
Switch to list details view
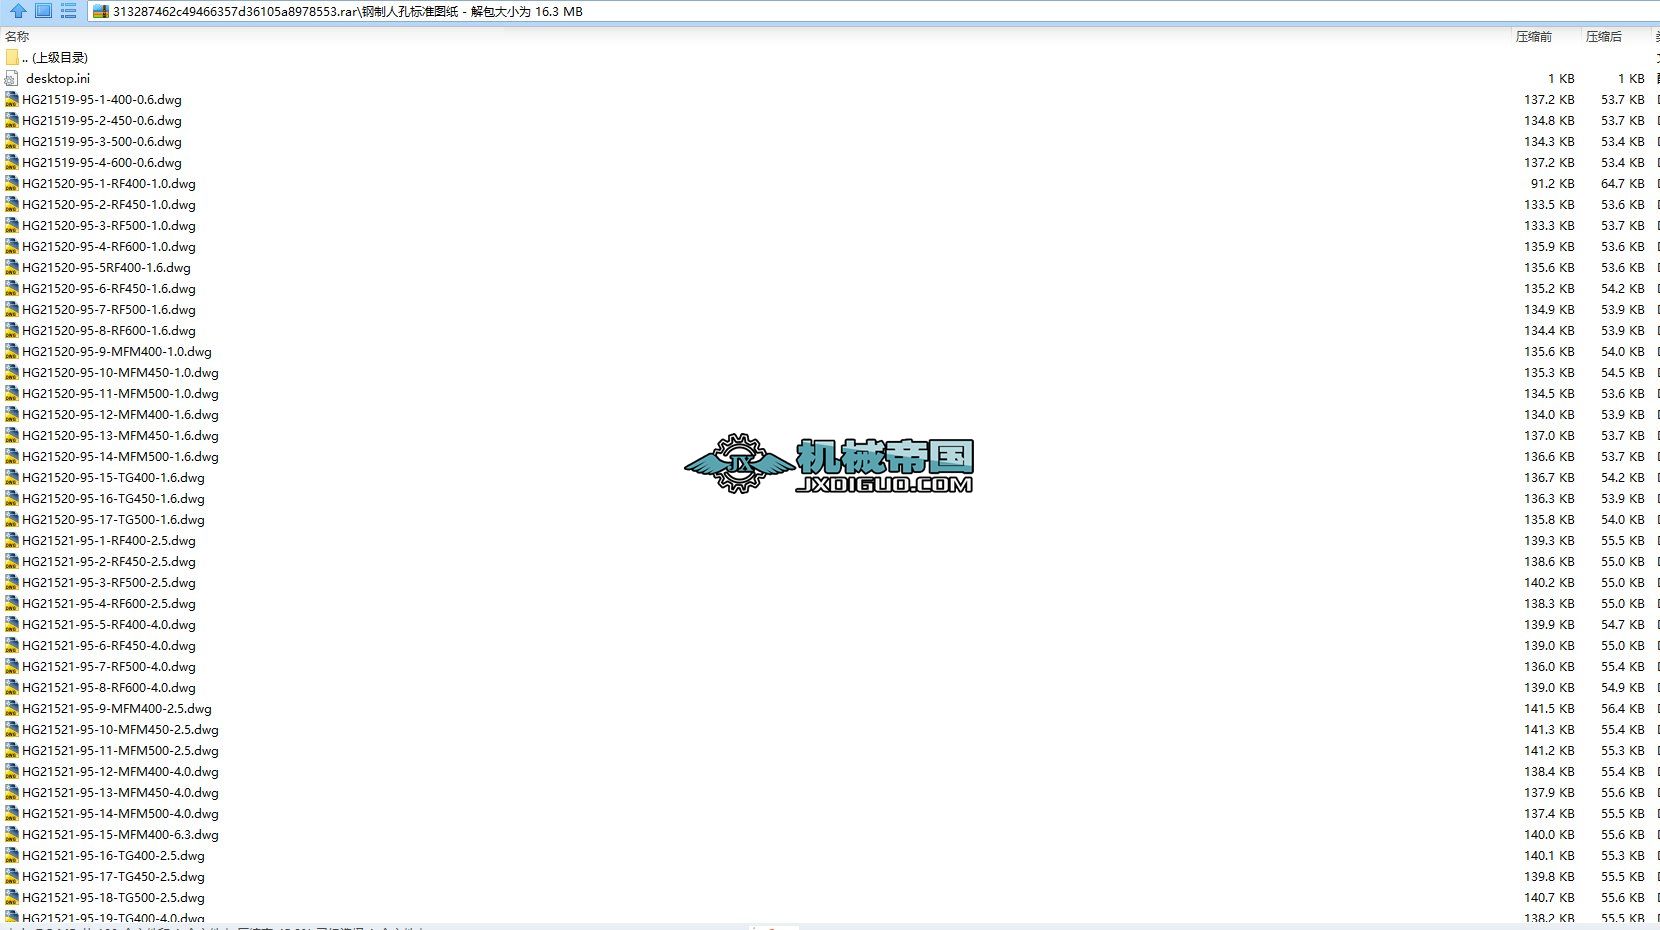[68, 11]
